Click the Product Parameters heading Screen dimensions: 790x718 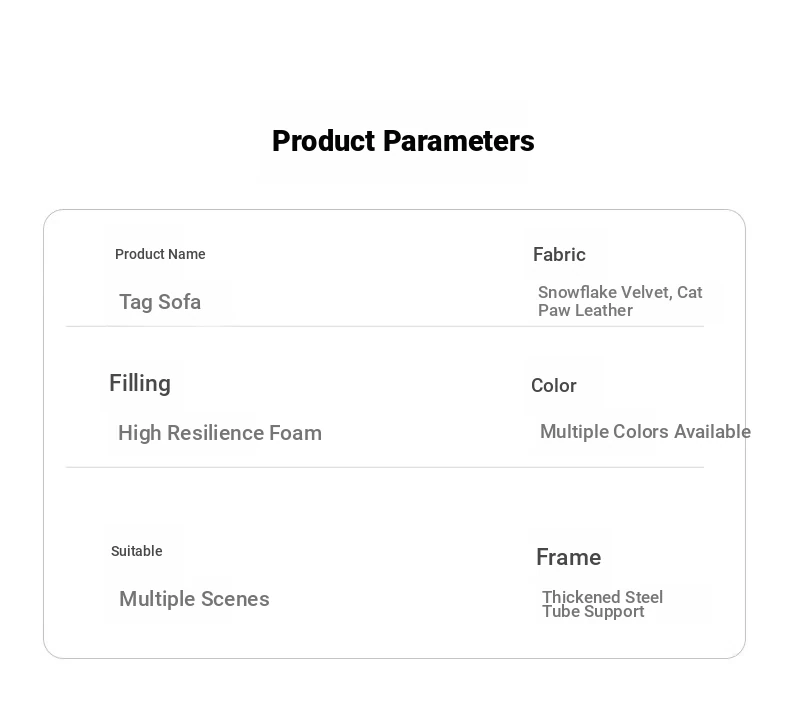click(x=403, y=141)
